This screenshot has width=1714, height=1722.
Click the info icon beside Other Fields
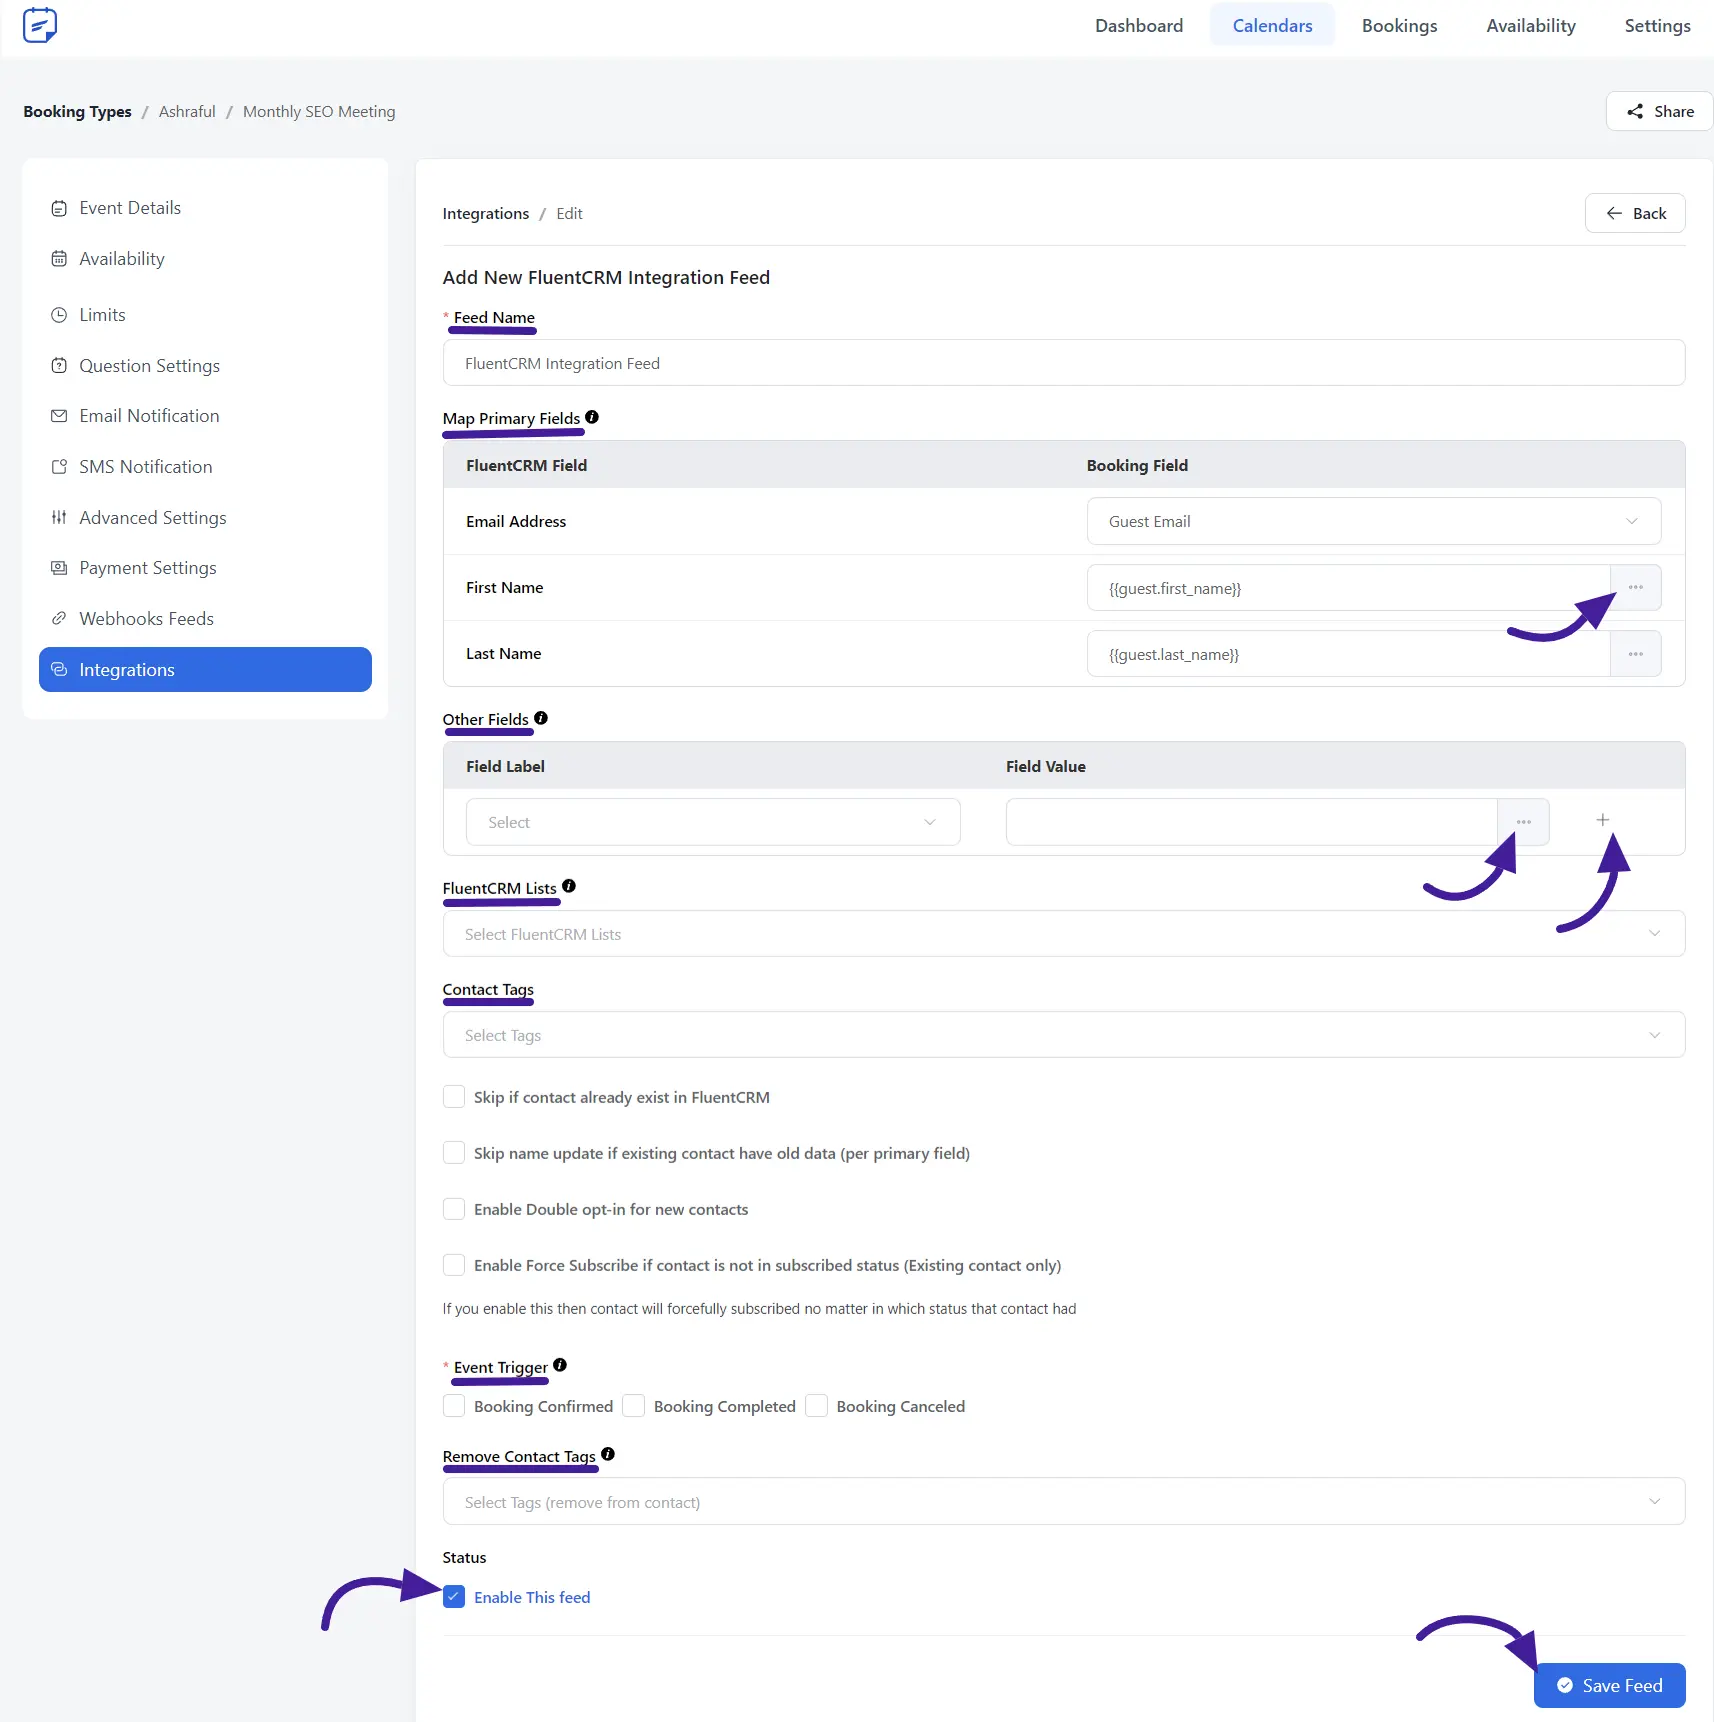(541, 718)
